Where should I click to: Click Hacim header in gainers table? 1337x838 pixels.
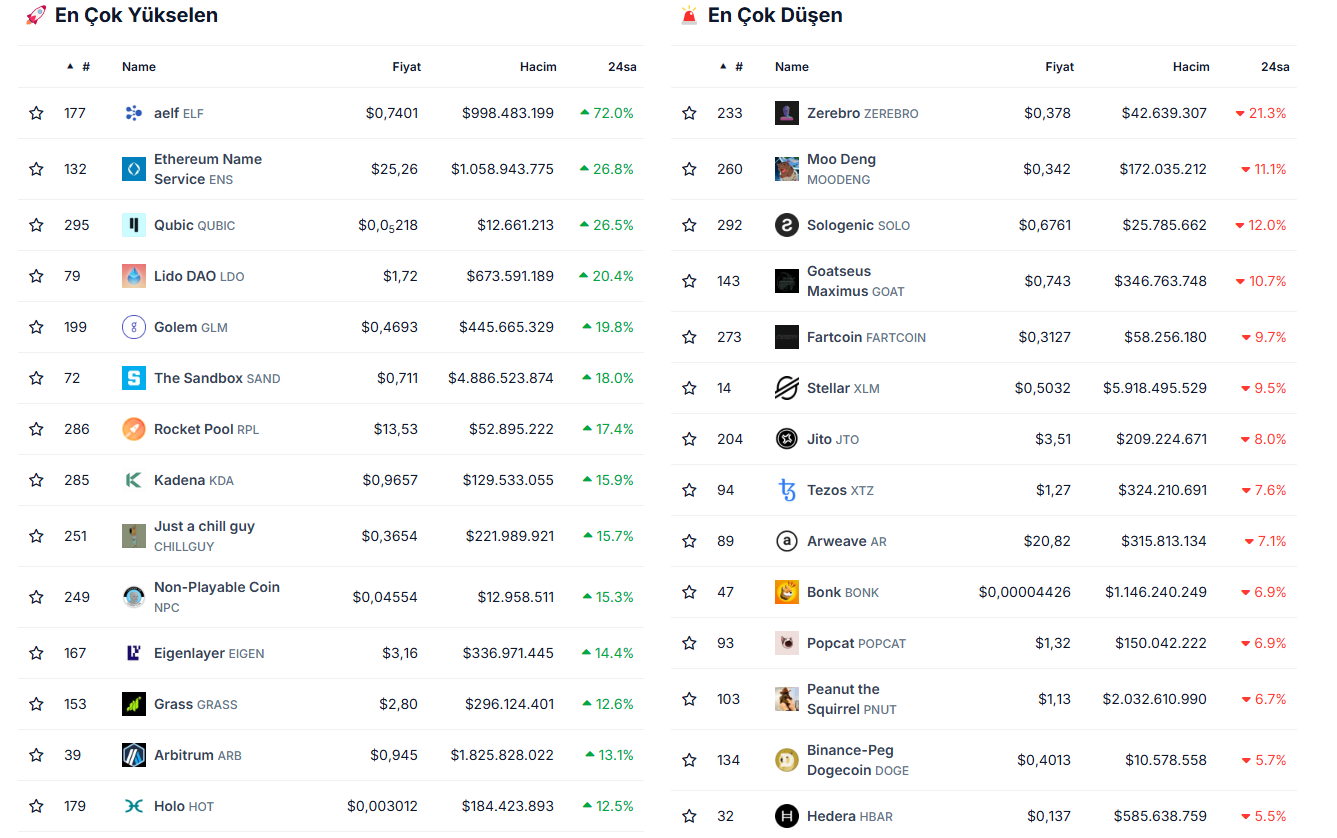(538, 67)
